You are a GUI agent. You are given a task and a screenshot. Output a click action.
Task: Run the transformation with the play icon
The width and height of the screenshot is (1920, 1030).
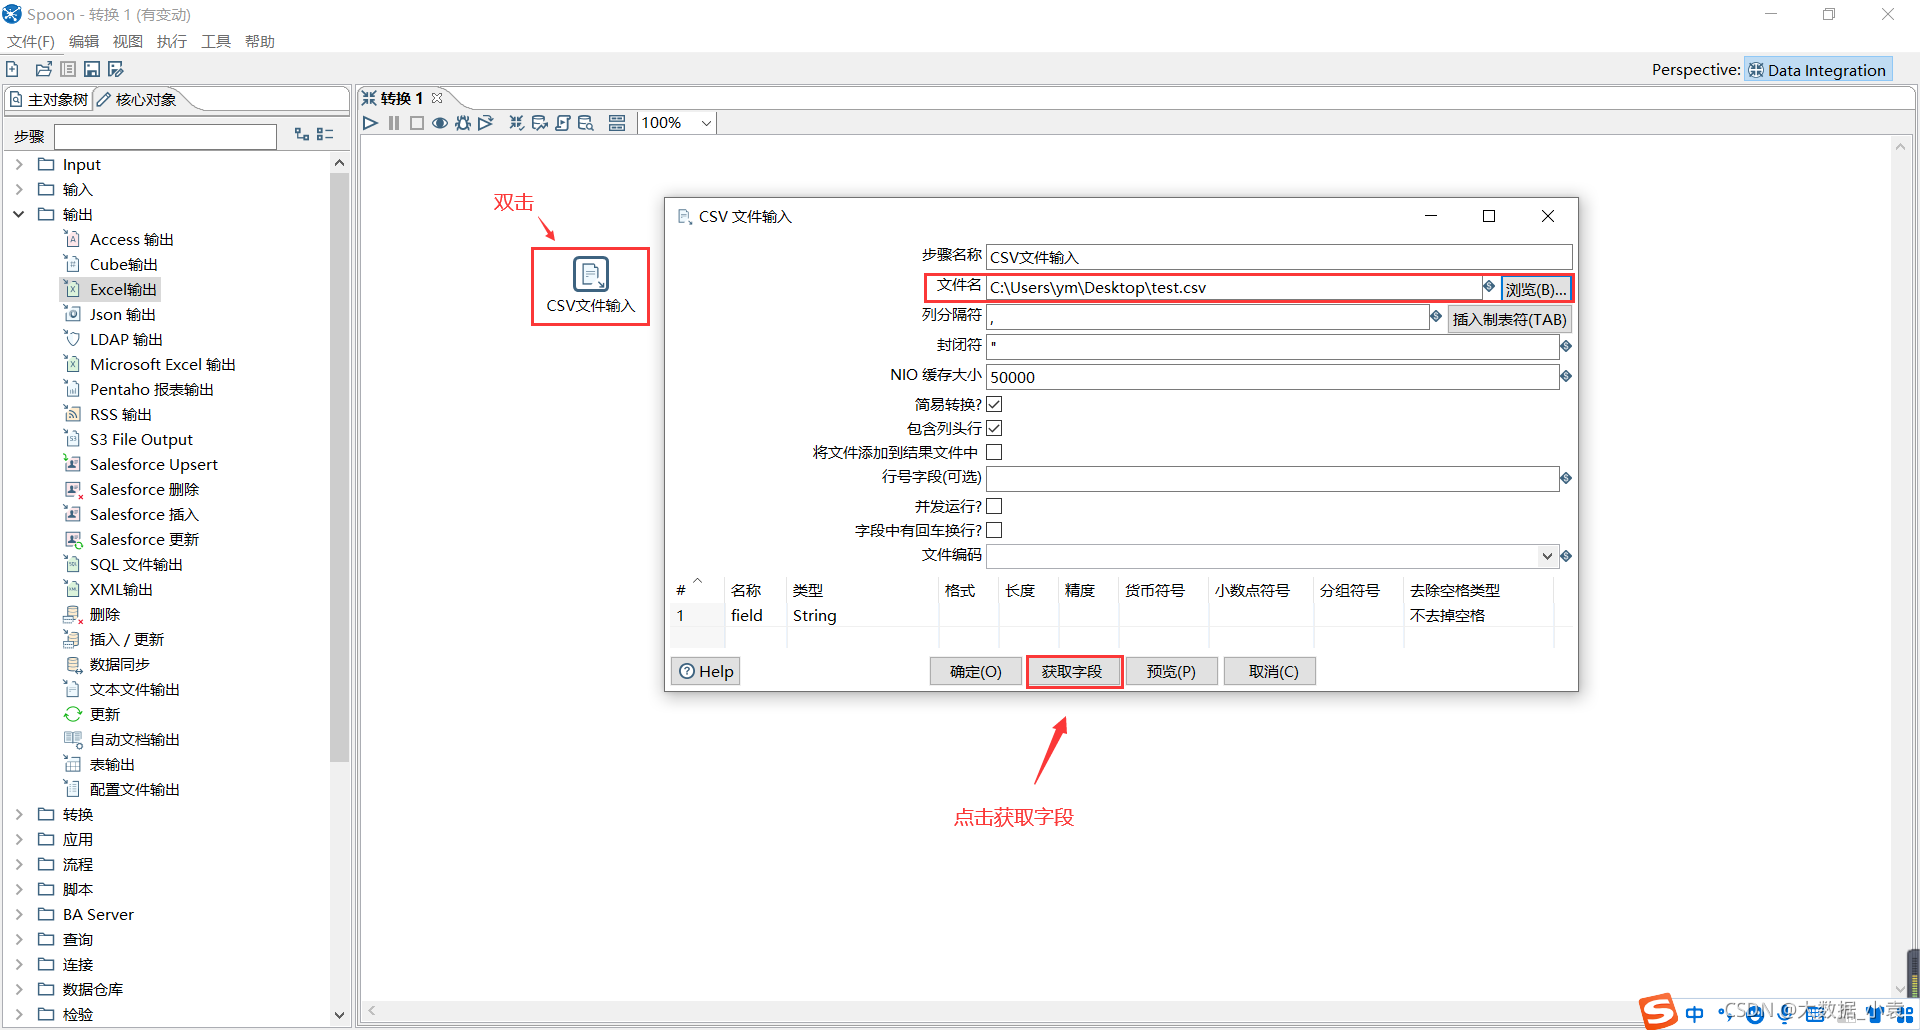pos(371,123)
